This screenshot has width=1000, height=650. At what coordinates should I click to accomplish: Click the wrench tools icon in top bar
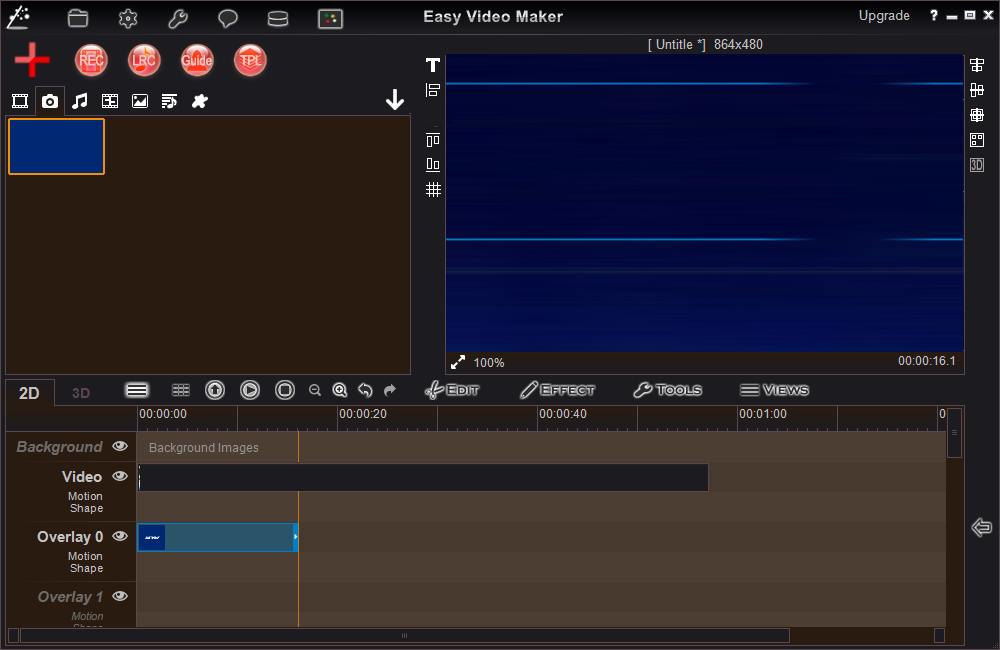pyautogui.click(x=178, y=18)
